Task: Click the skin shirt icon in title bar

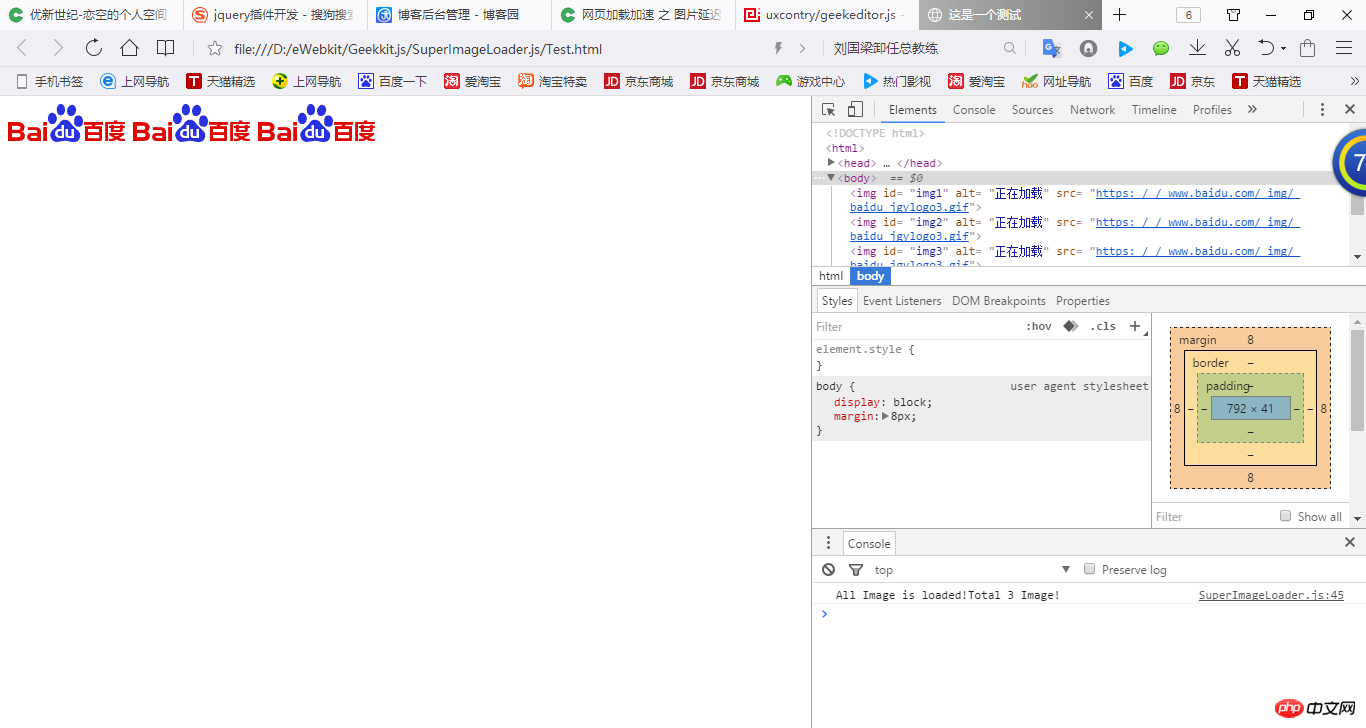Action: click(x=1234, y=15)
